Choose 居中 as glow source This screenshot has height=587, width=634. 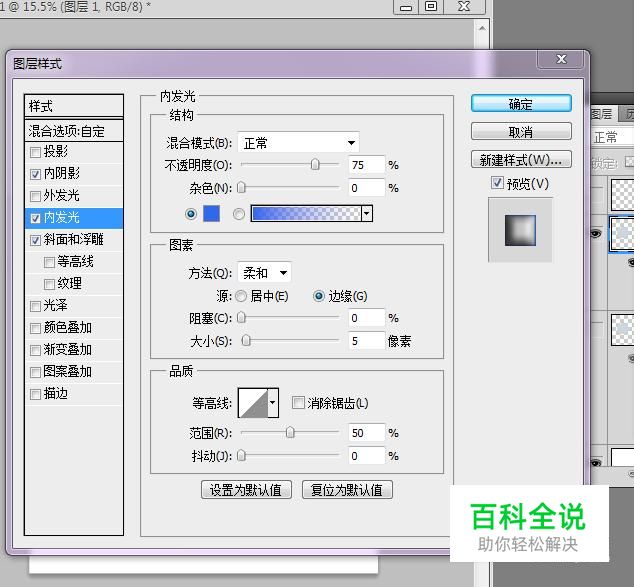pos(241,296)
